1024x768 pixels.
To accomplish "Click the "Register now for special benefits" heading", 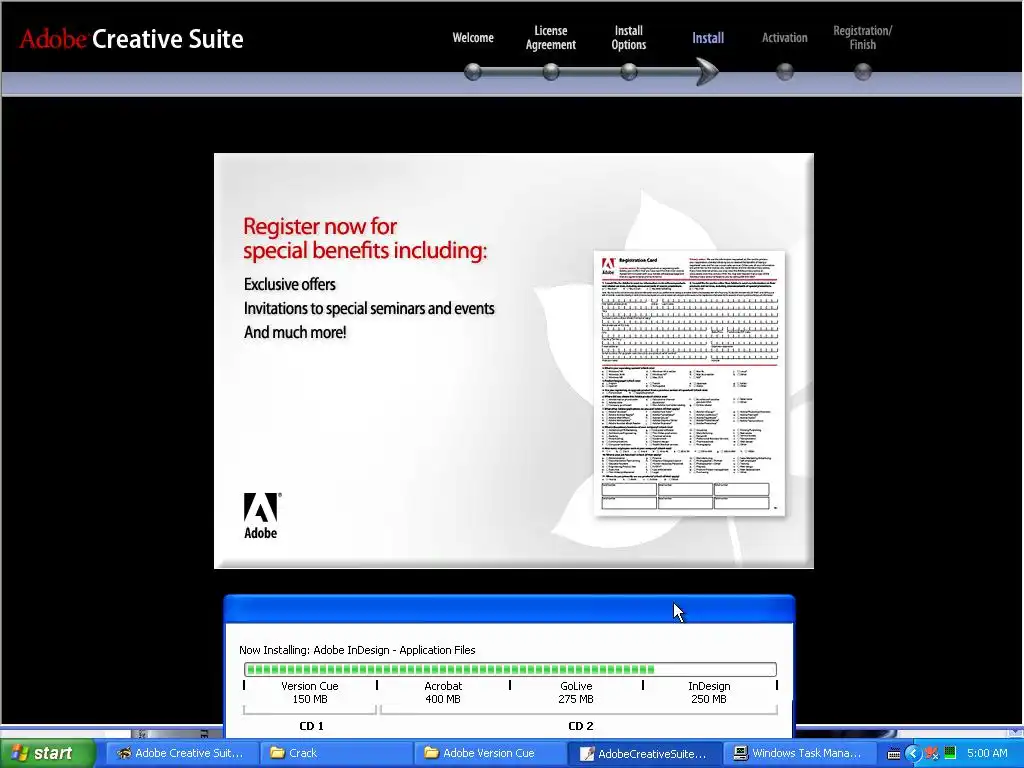I will pyautogui.click(x=365, y=238).
